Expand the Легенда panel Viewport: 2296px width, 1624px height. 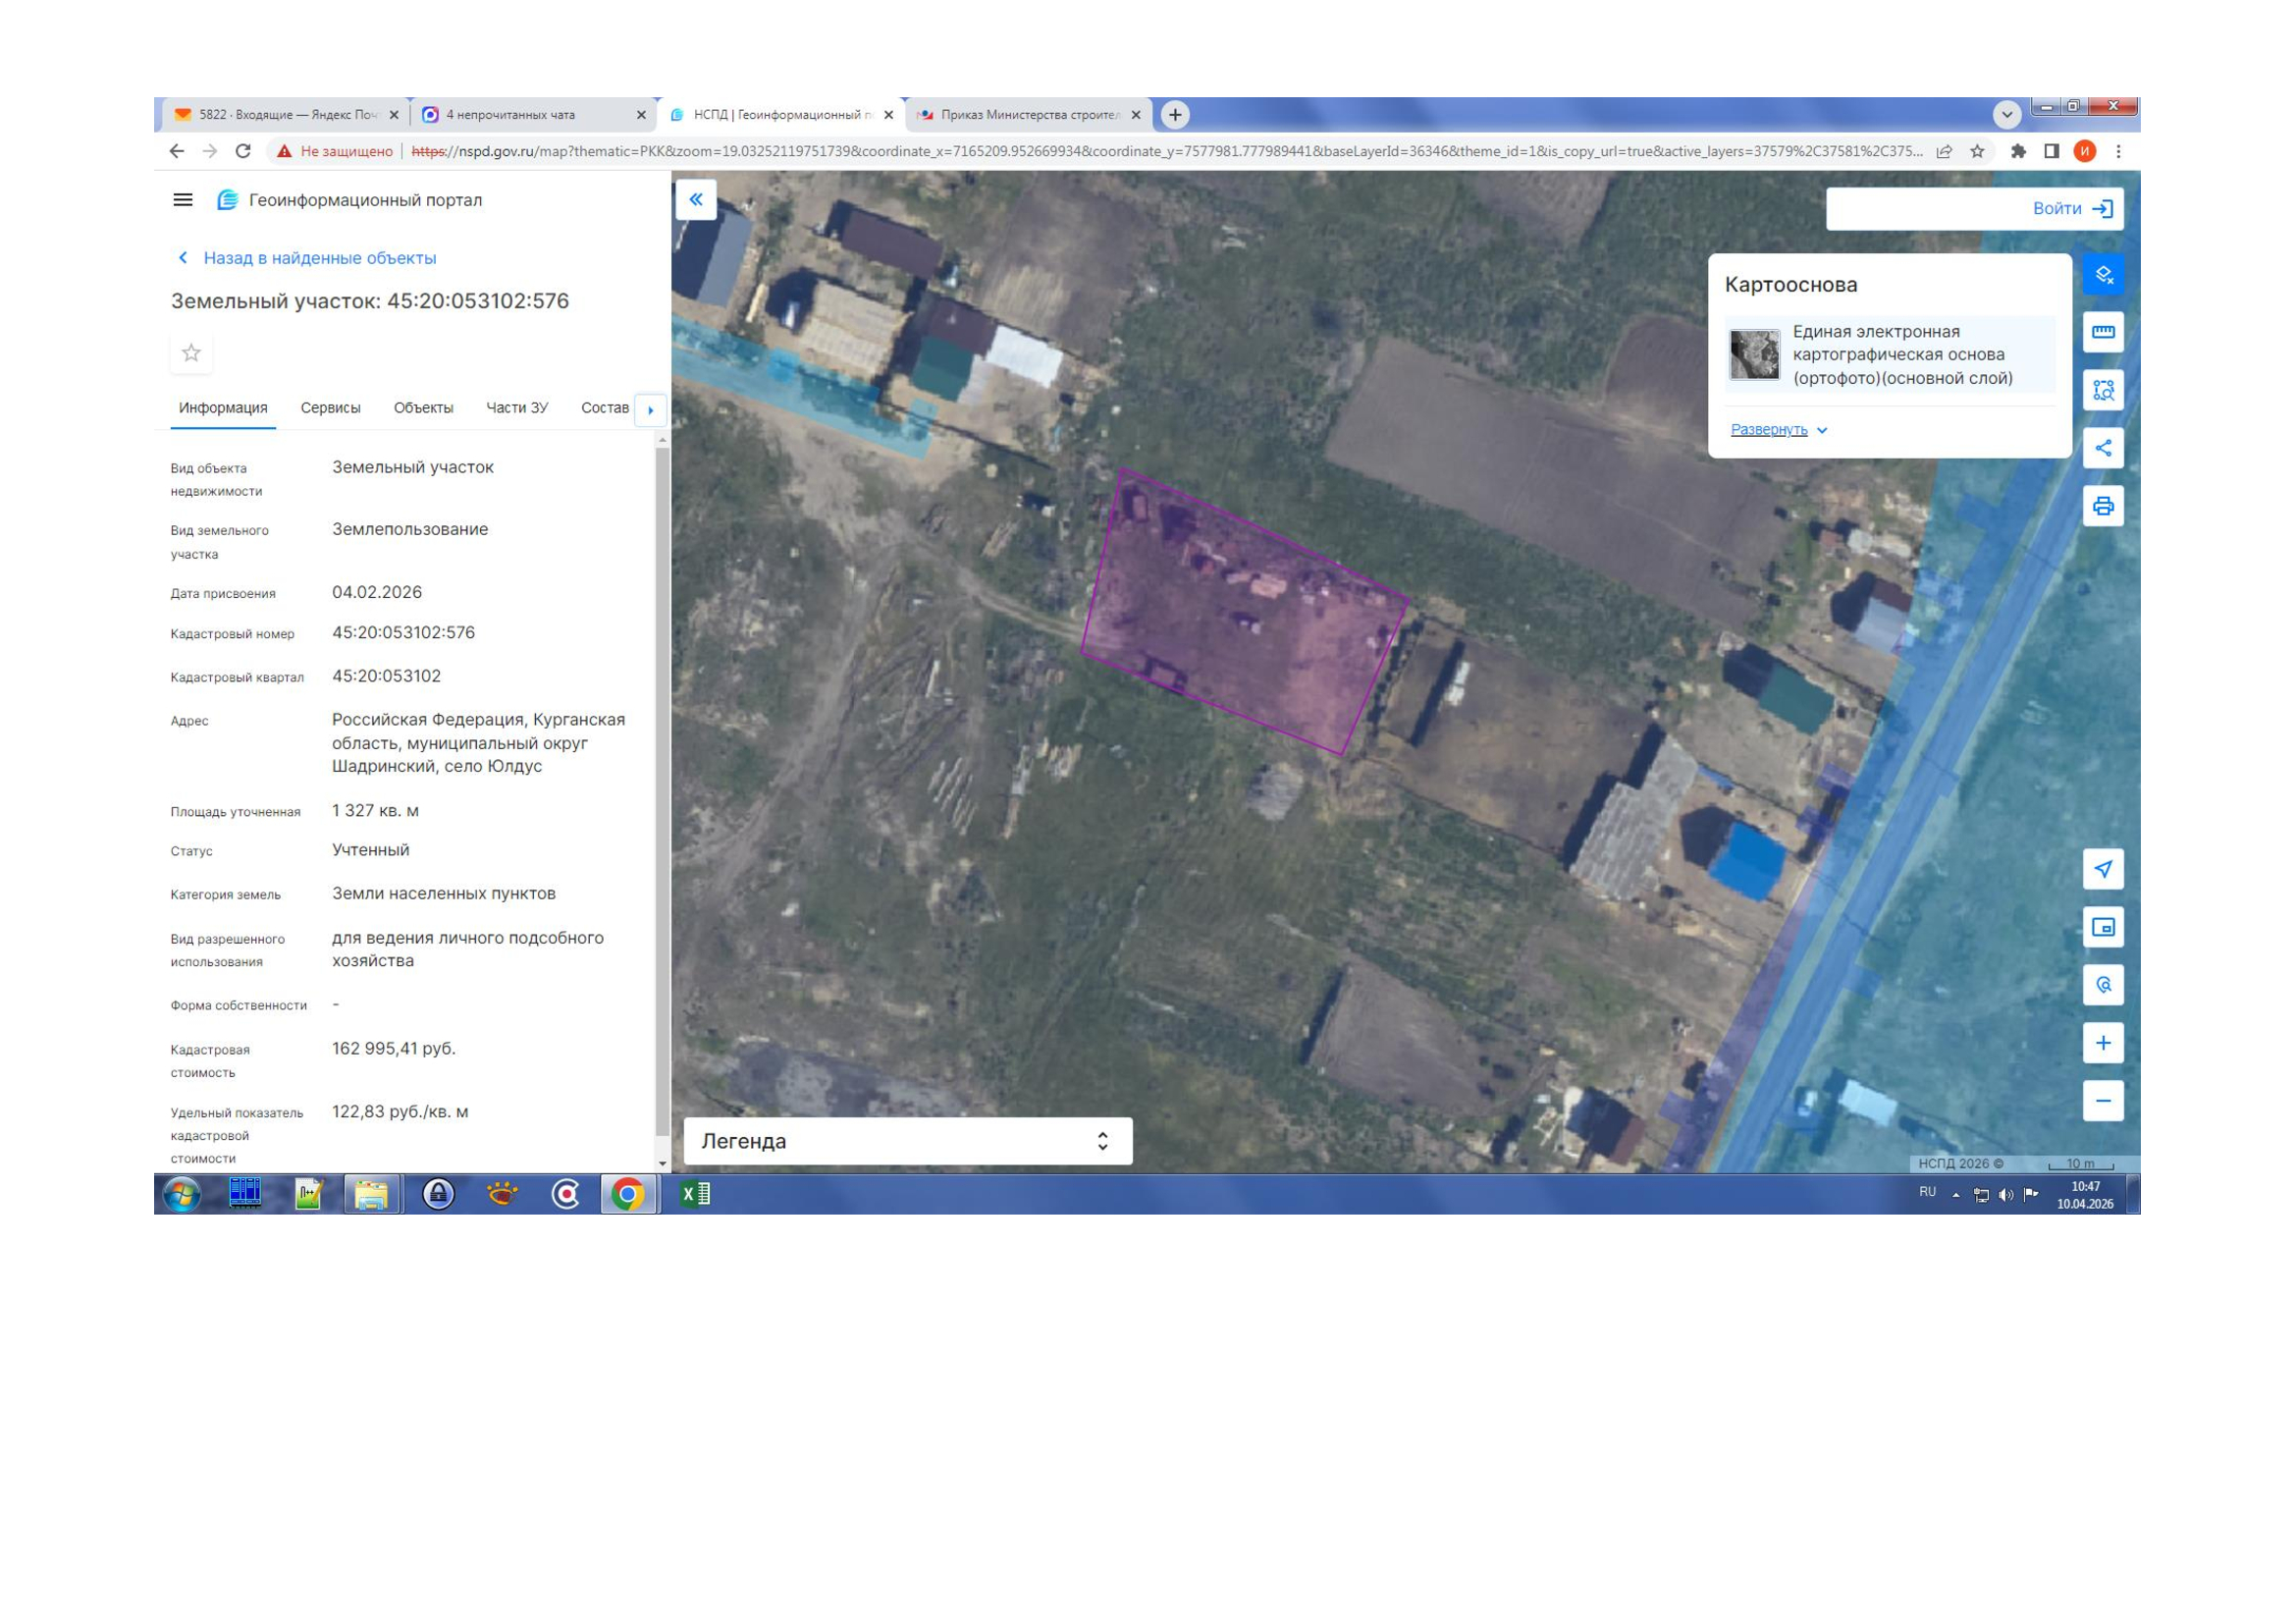pyautogui.click(x=1102, y=1141)
